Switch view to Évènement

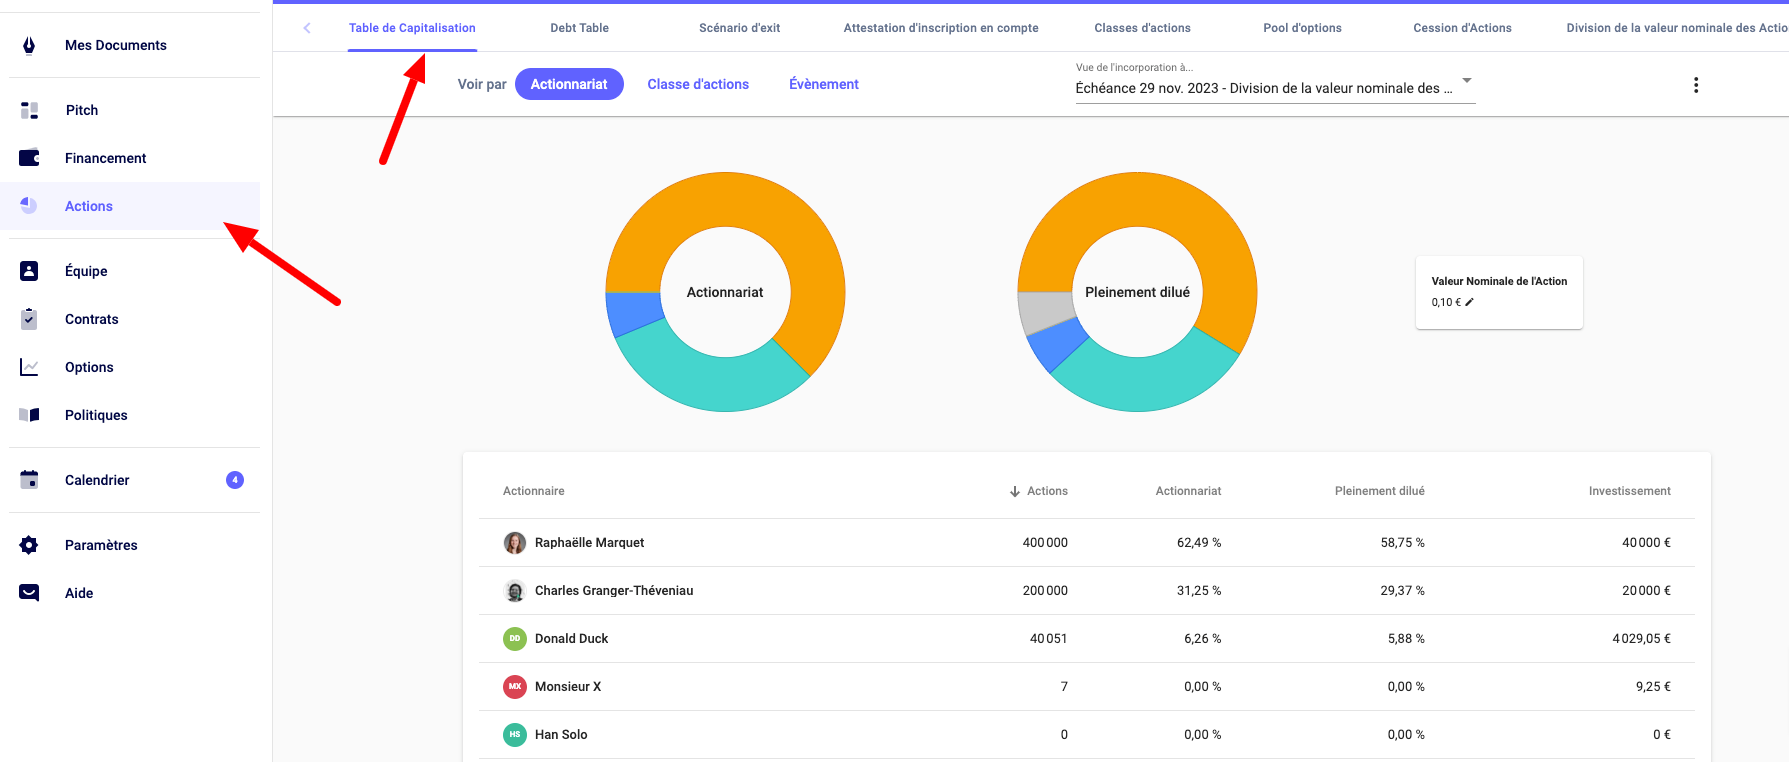(x=823, y=84)
